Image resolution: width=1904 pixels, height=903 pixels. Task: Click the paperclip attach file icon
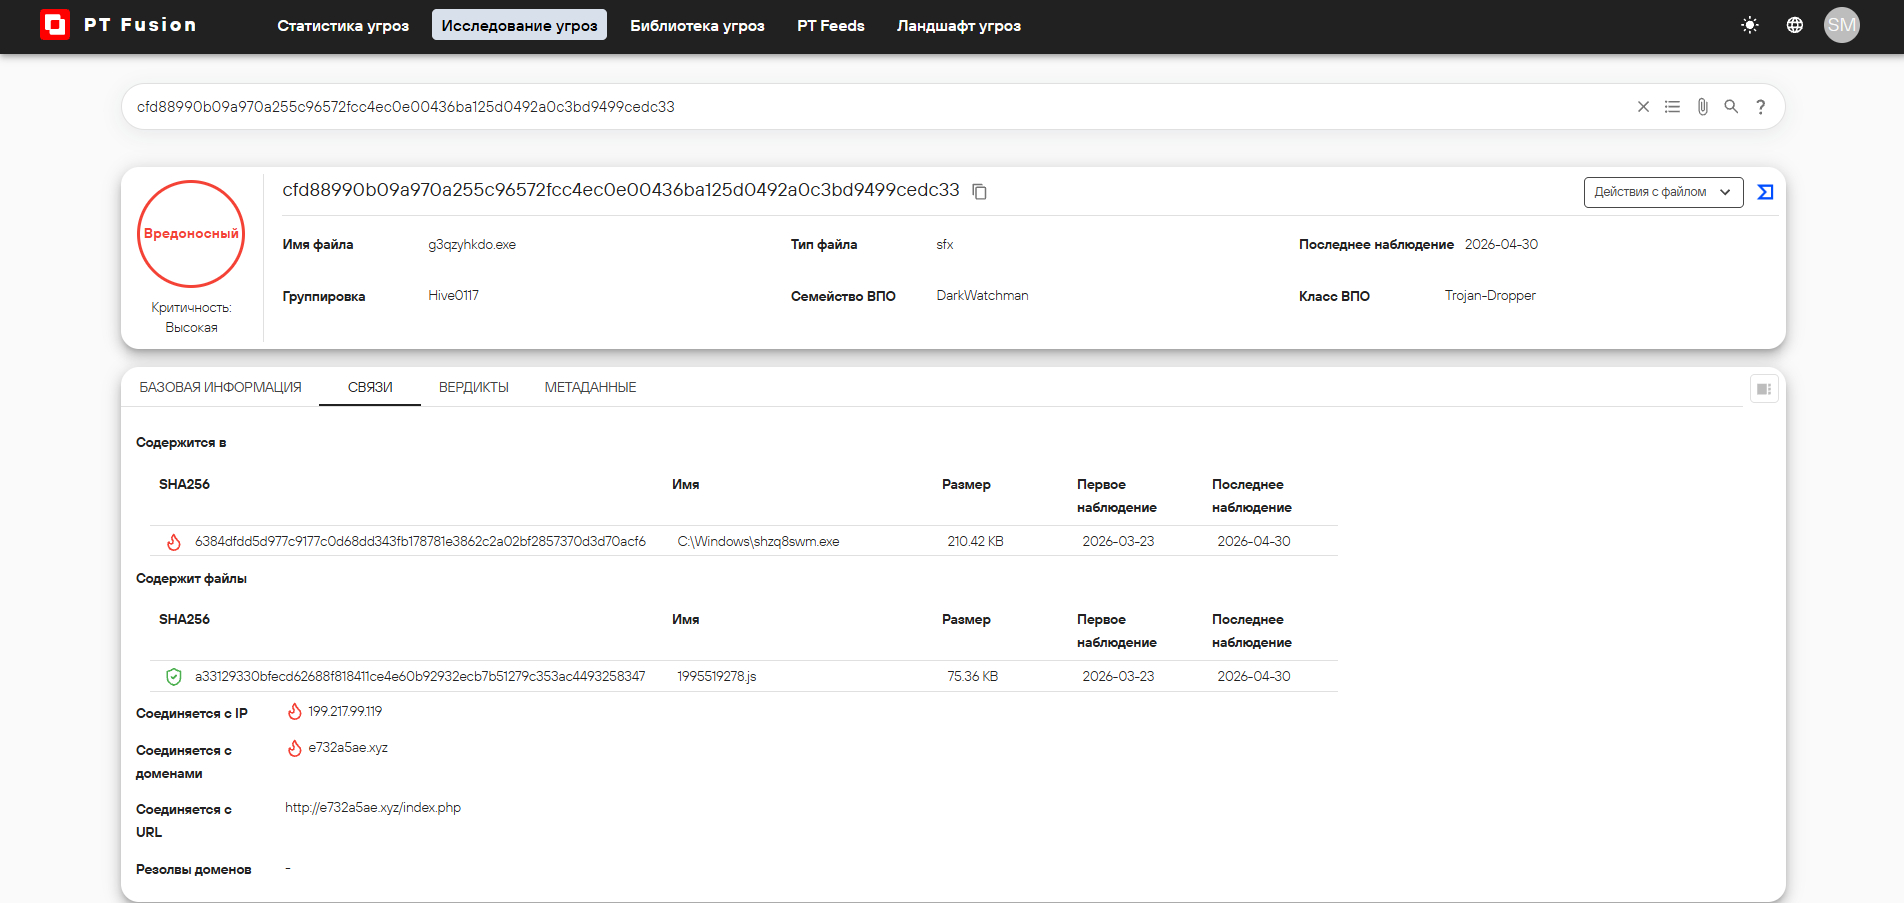tap(1702, 107)
